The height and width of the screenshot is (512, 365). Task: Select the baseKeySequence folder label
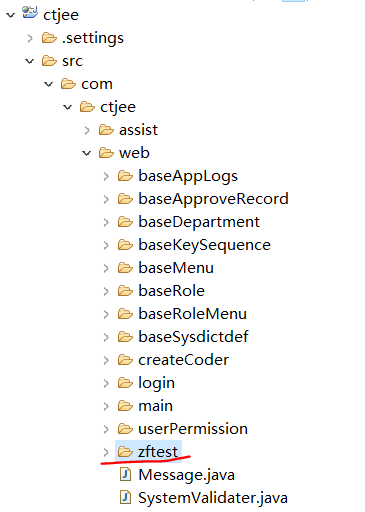[x=204, y=245]
